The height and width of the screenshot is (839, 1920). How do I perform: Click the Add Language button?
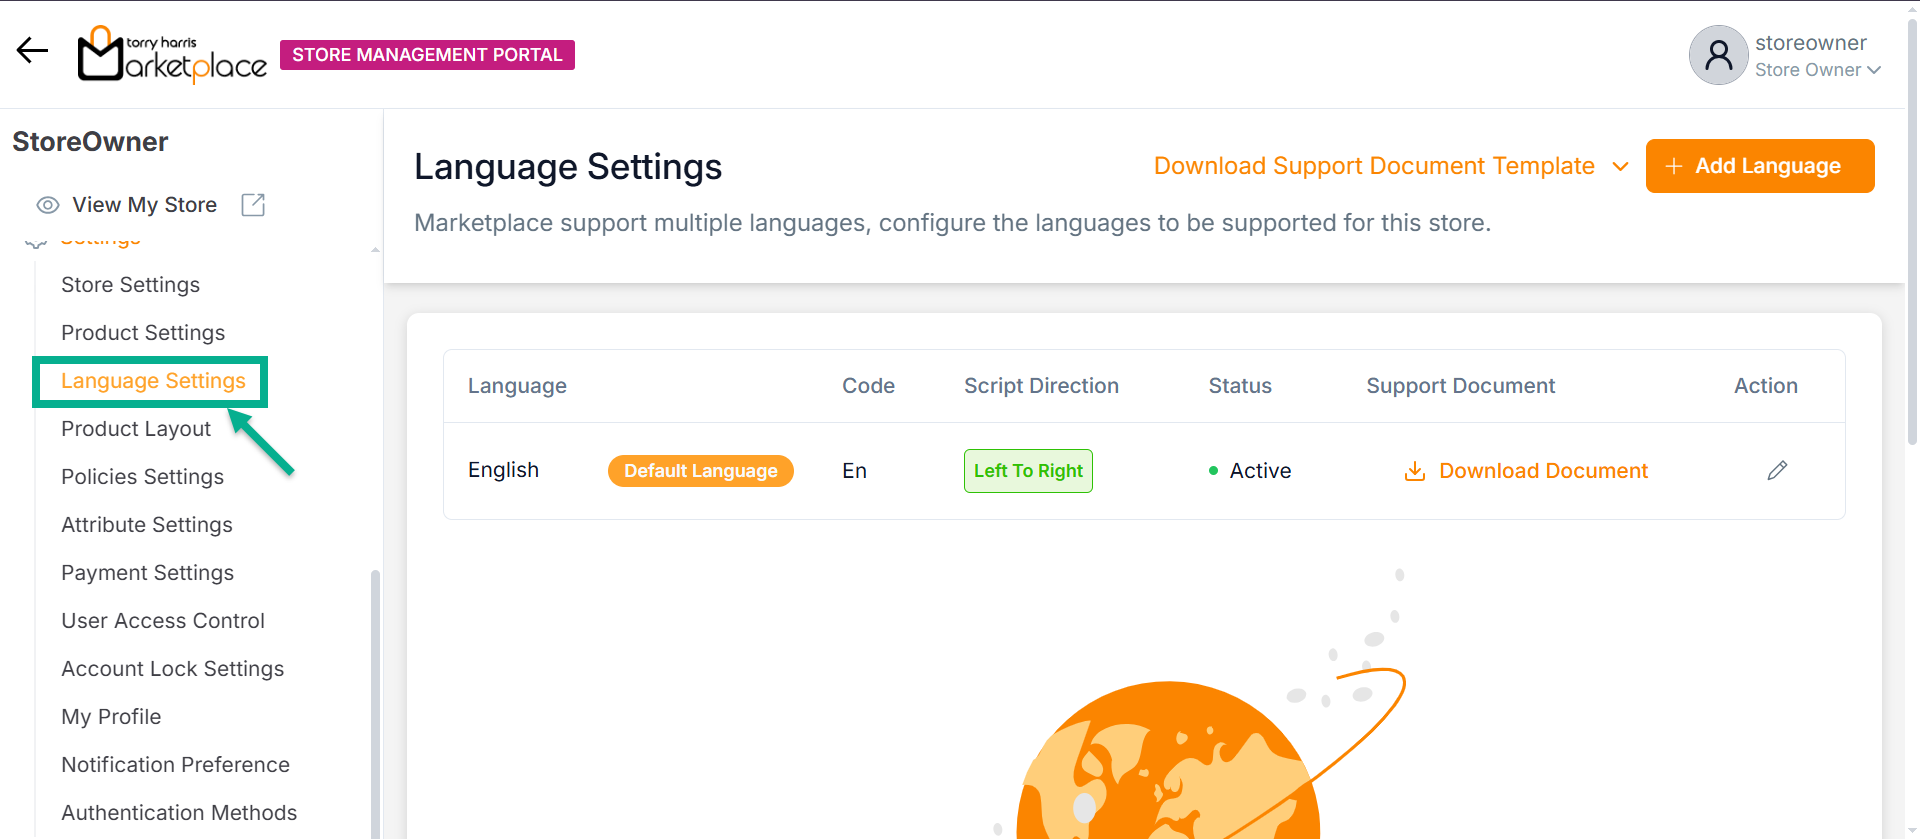[x=1759, y=166]
